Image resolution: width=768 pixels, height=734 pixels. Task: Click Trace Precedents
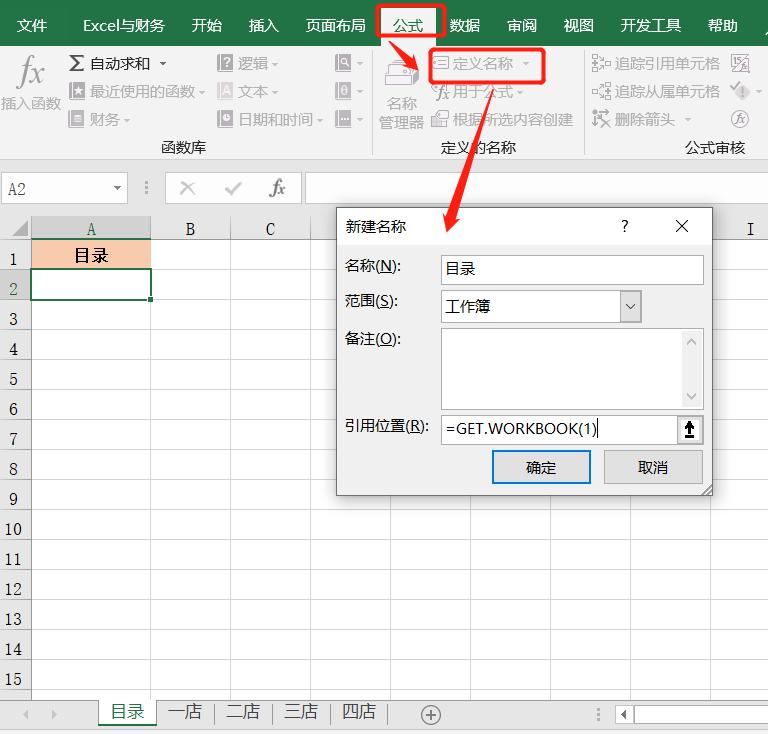[655, 63]
